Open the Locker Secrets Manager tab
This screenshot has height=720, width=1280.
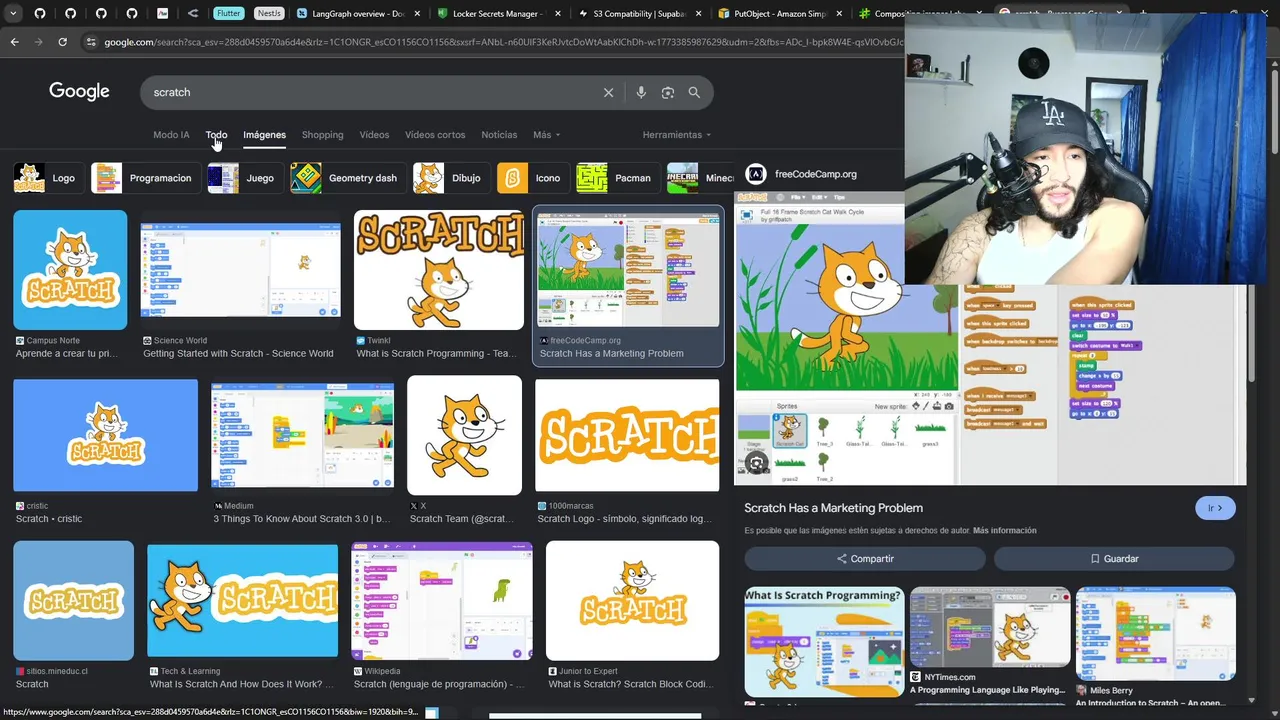[x=497, y=14]
